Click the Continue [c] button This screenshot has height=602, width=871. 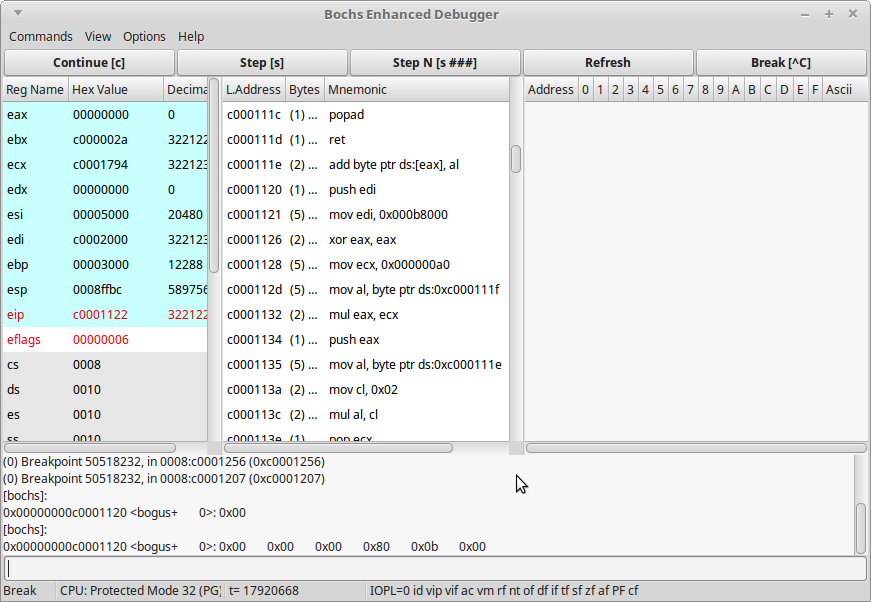(89, 63)
